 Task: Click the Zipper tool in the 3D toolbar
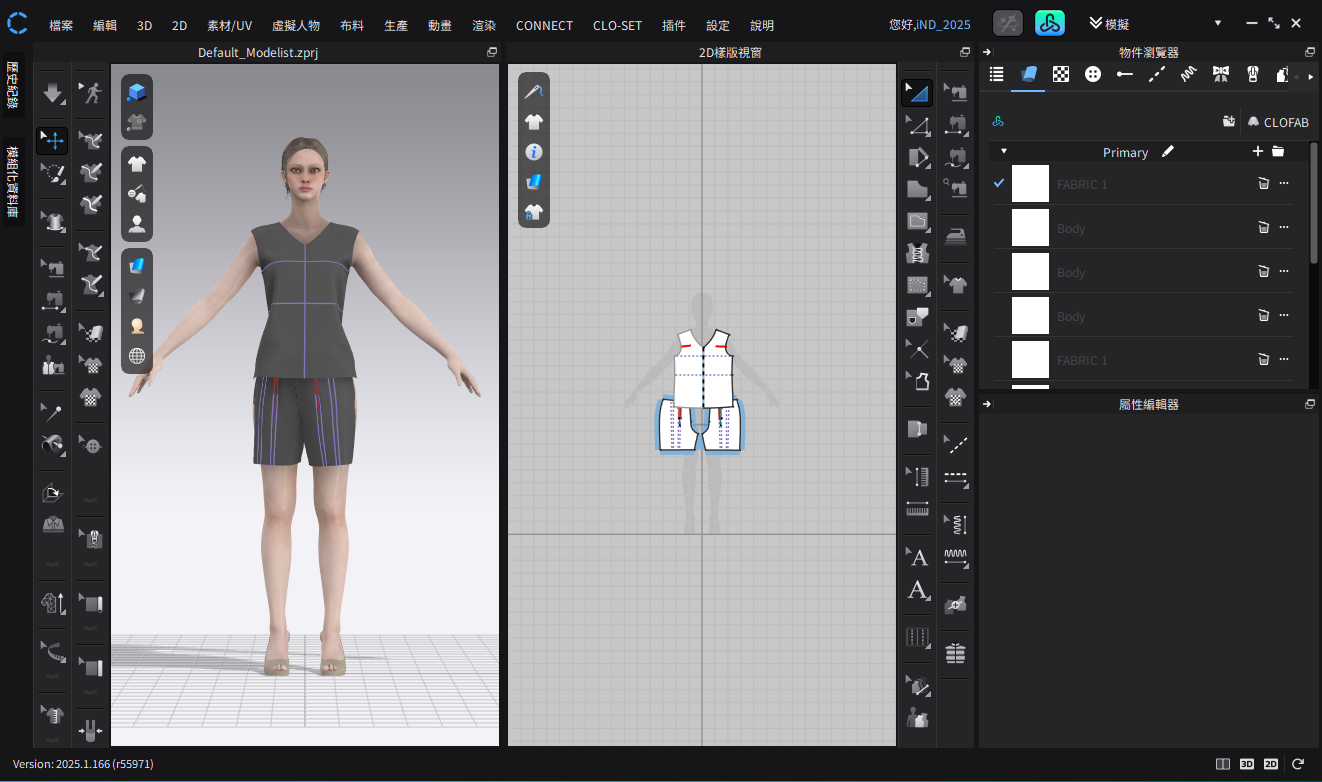tap(92, 540)
